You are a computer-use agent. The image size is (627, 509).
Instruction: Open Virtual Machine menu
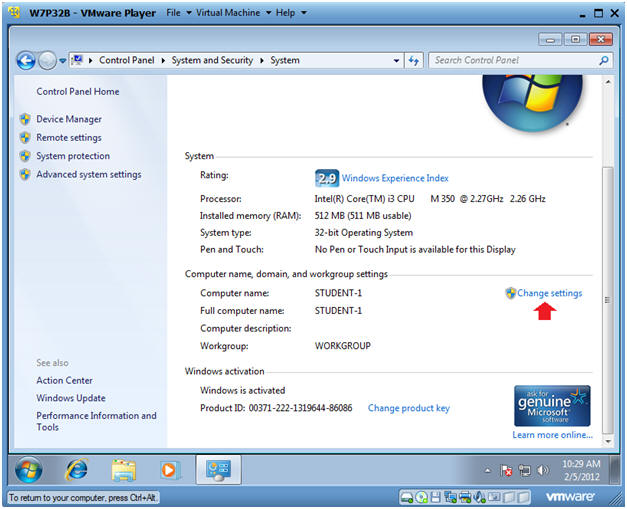(234, 13)
